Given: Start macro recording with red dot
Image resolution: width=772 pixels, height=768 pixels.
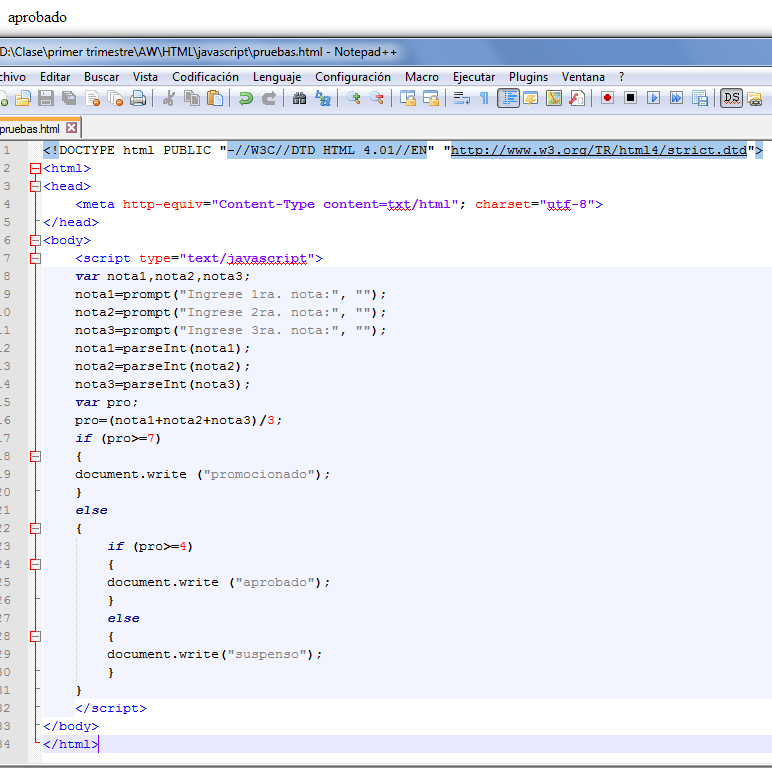Looking at the screenshot, I should click(608, 98).
